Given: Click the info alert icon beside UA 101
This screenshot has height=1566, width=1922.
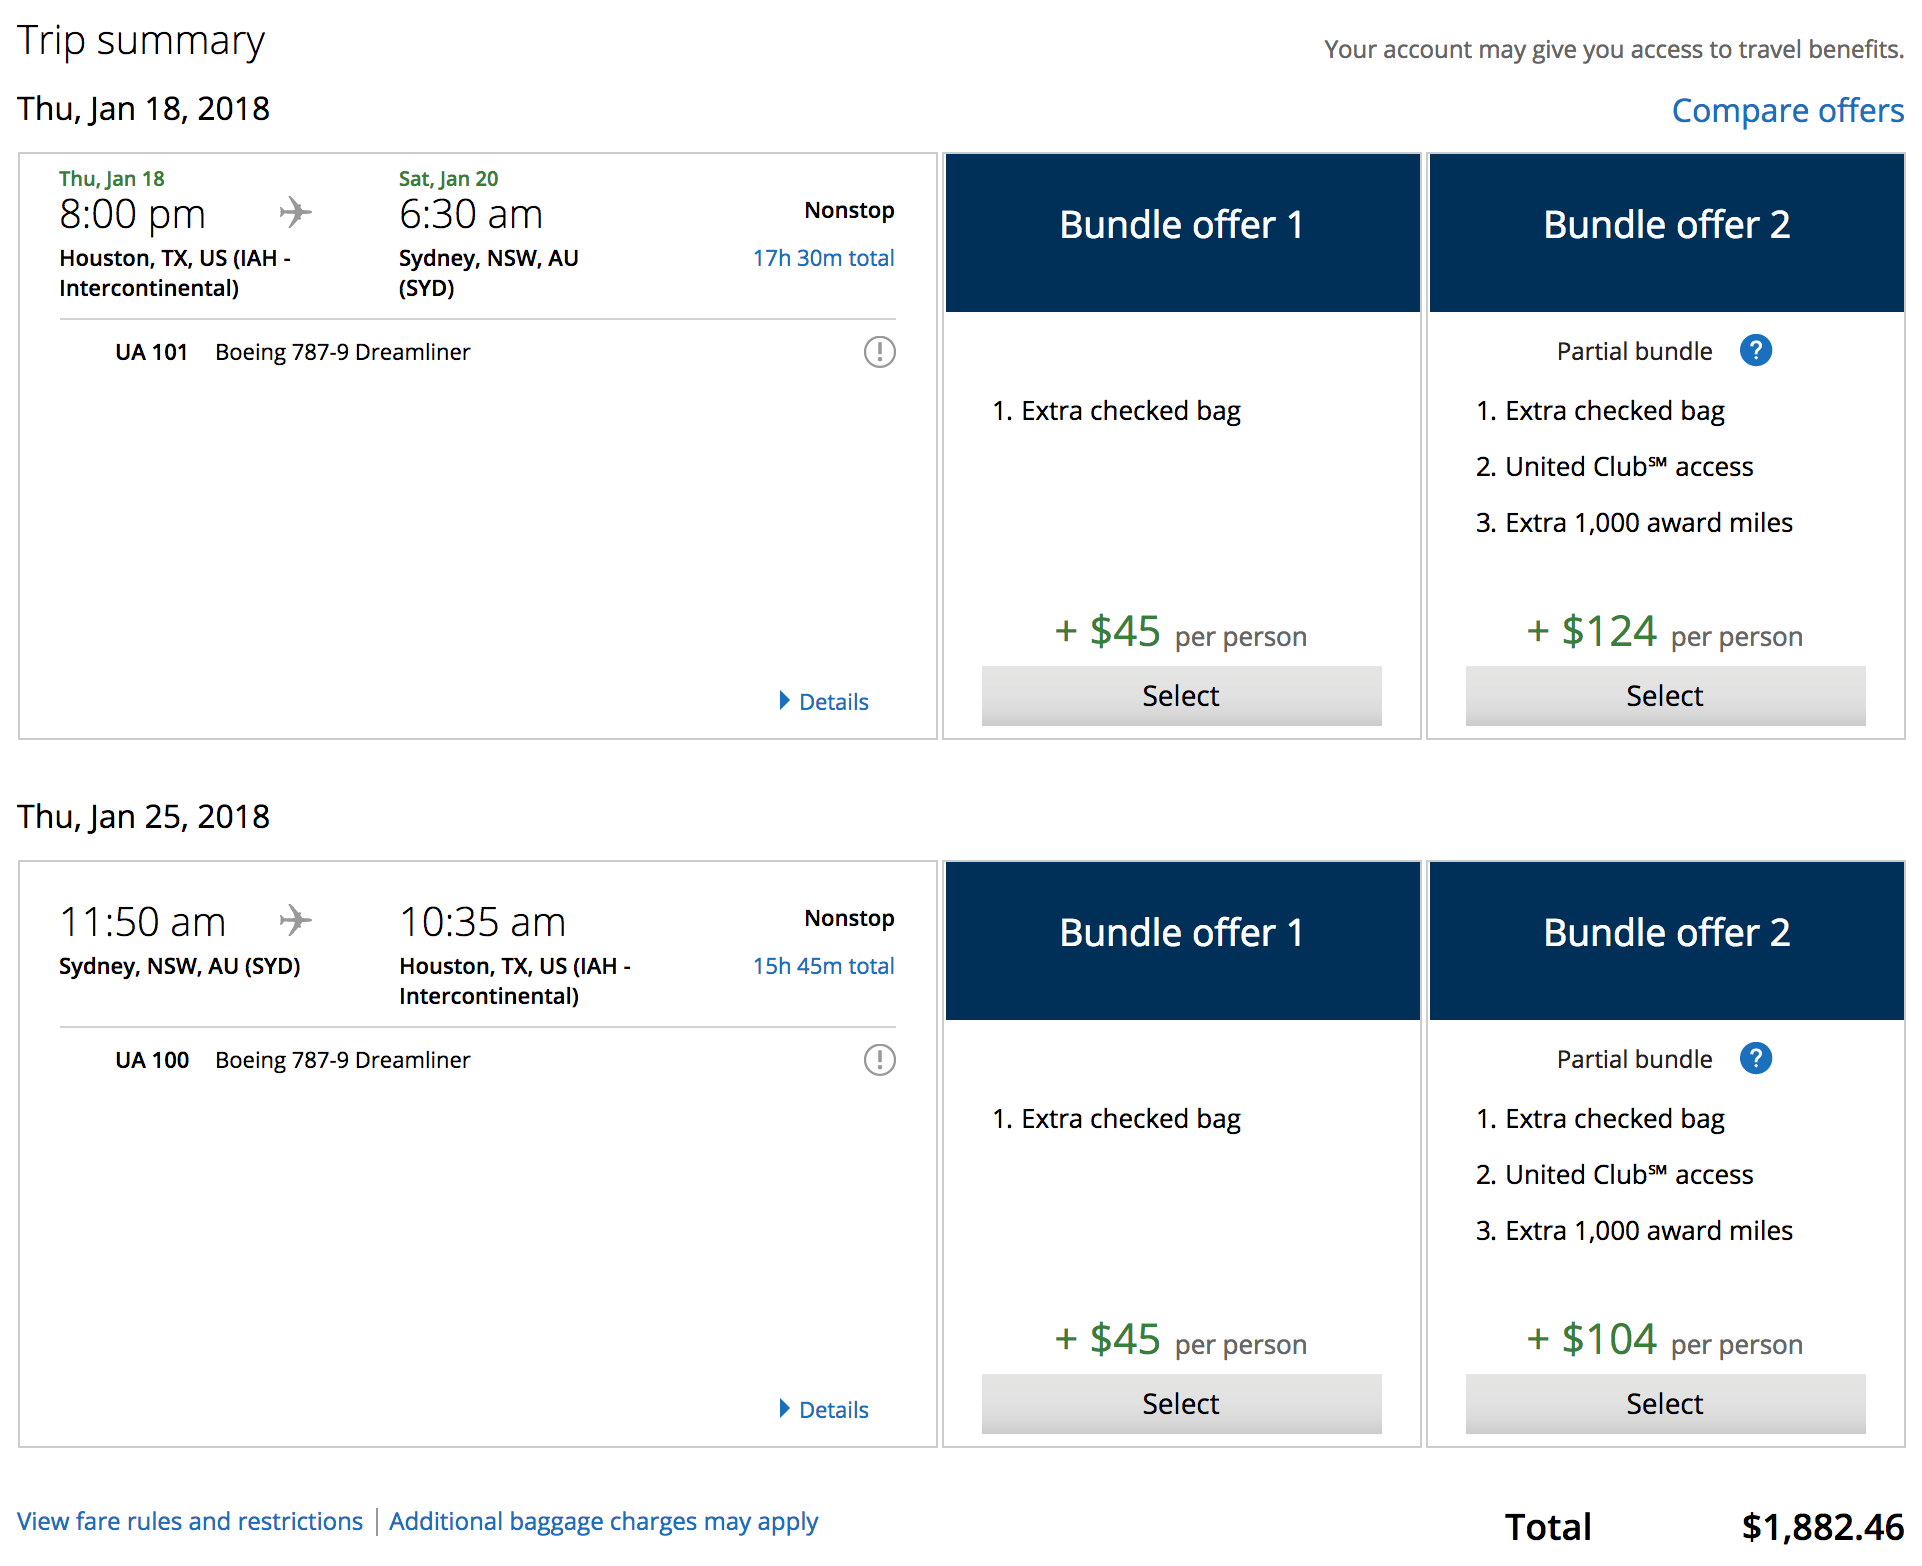Looking at the screenshot, I should pyautogui.click(x=879, y=352).
